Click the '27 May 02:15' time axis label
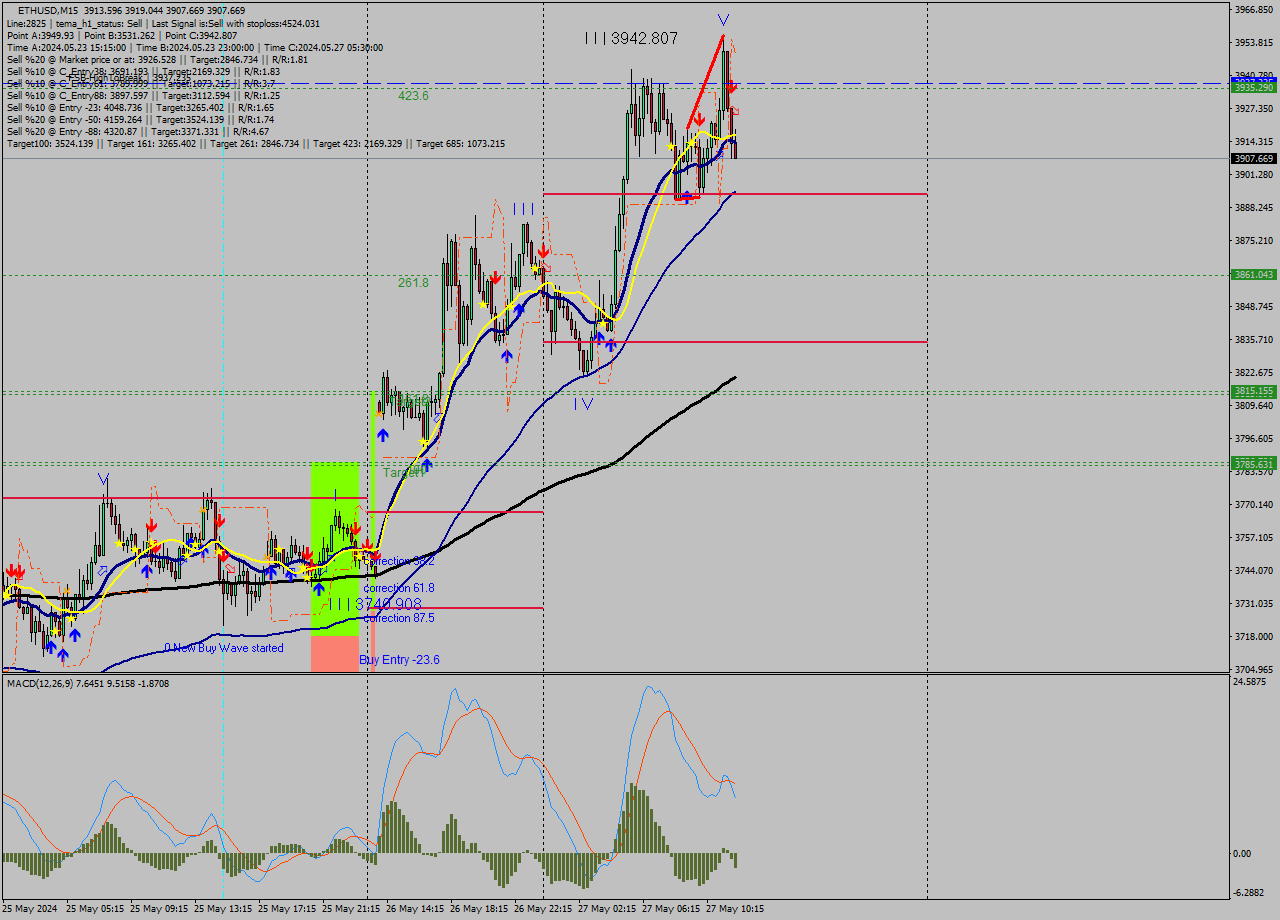Image resolution: width=1280 pixels, height=920 pixels. click(607, 909)
